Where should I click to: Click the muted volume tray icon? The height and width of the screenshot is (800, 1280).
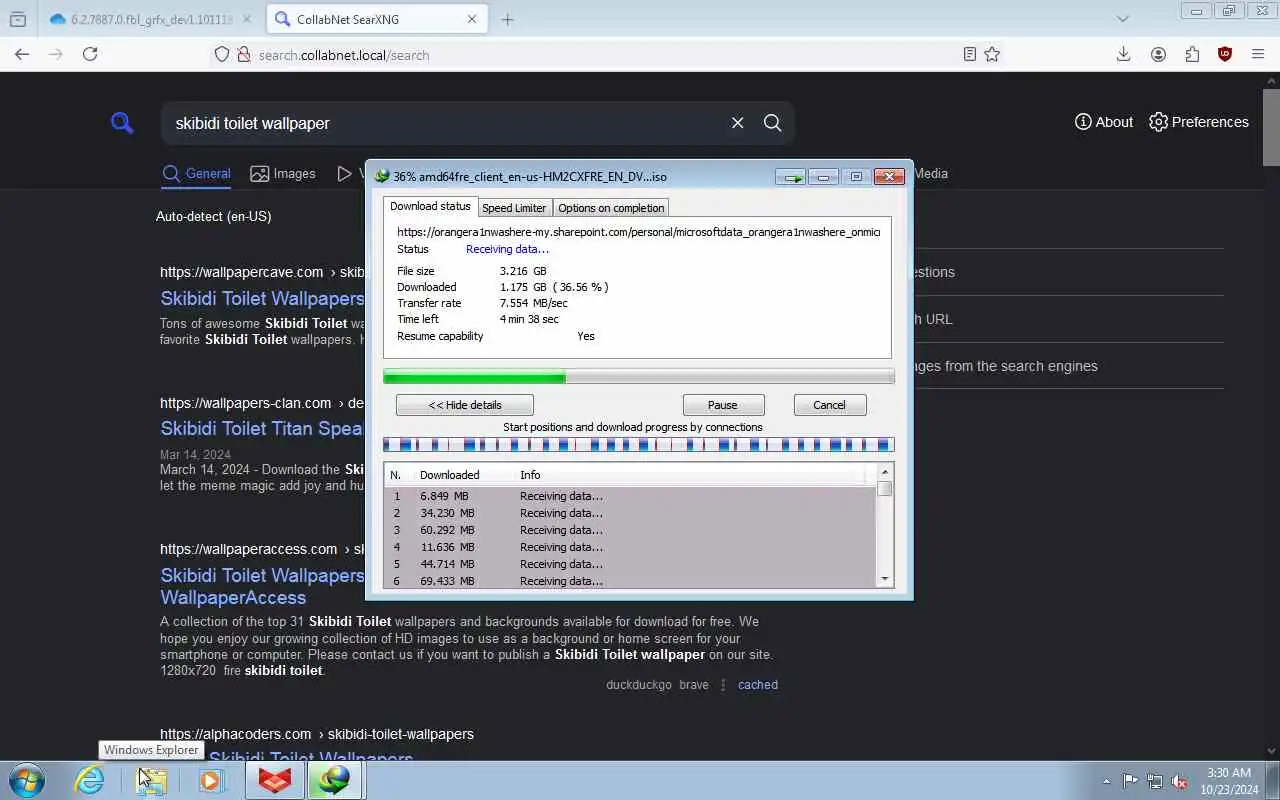1180,781
